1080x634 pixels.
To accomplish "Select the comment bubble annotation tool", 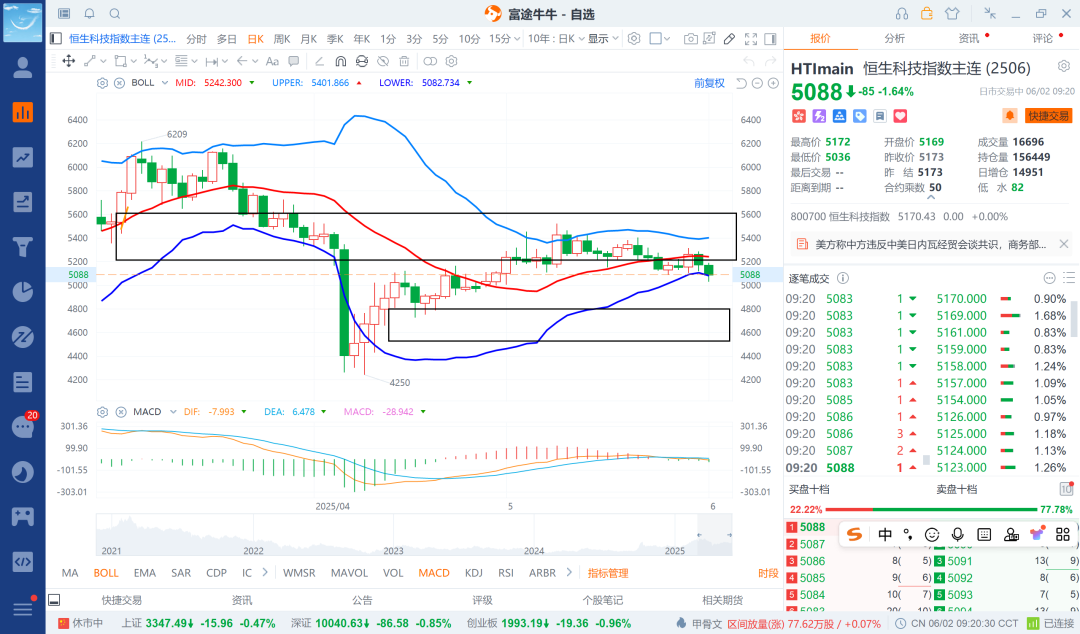I will point(293,61).
